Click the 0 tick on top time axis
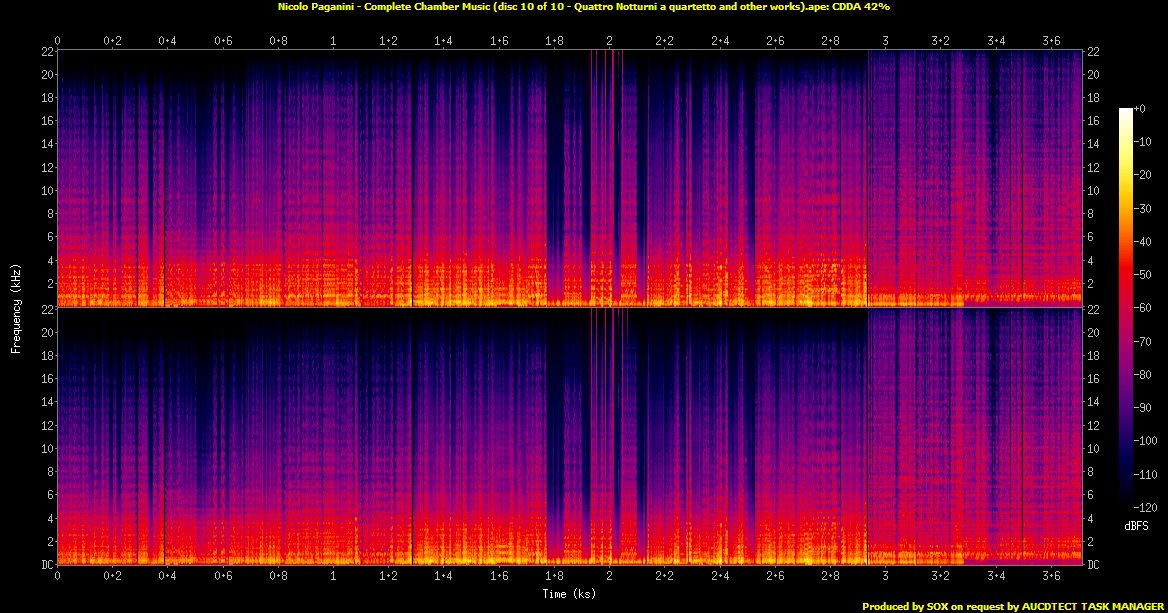Viewport: 1168px width, 613px height. 58,40
